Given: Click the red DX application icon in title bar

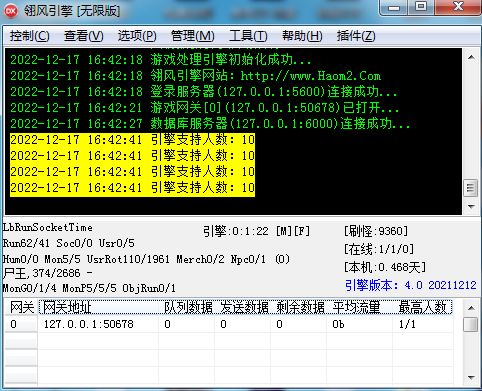Looking at the screenshot, I should point(11,10).
